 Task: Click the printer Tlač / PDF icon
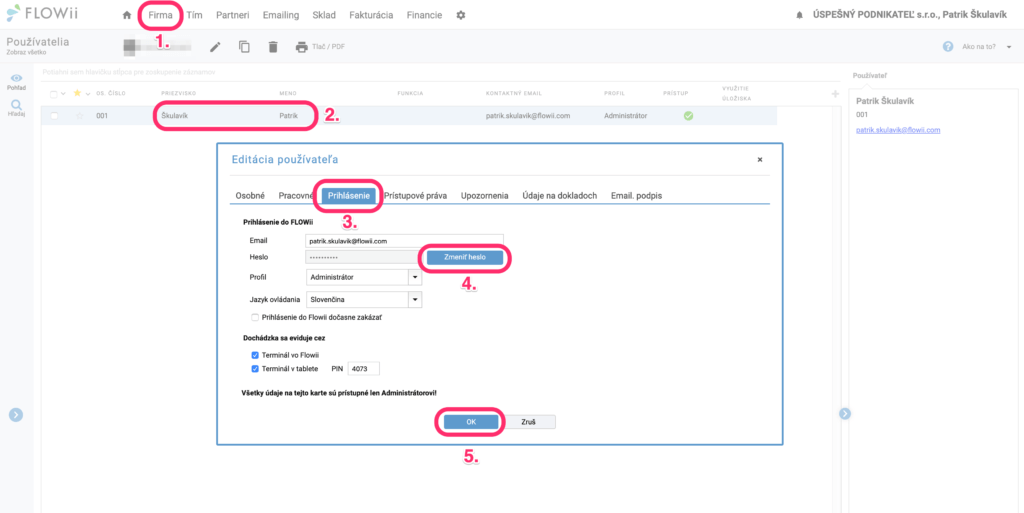(x=301, y=47)
